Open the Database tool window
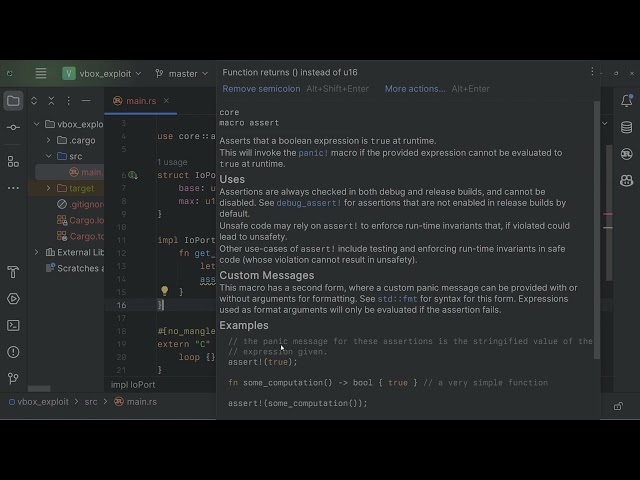This screenshot has width=640, height=480. 627,127
